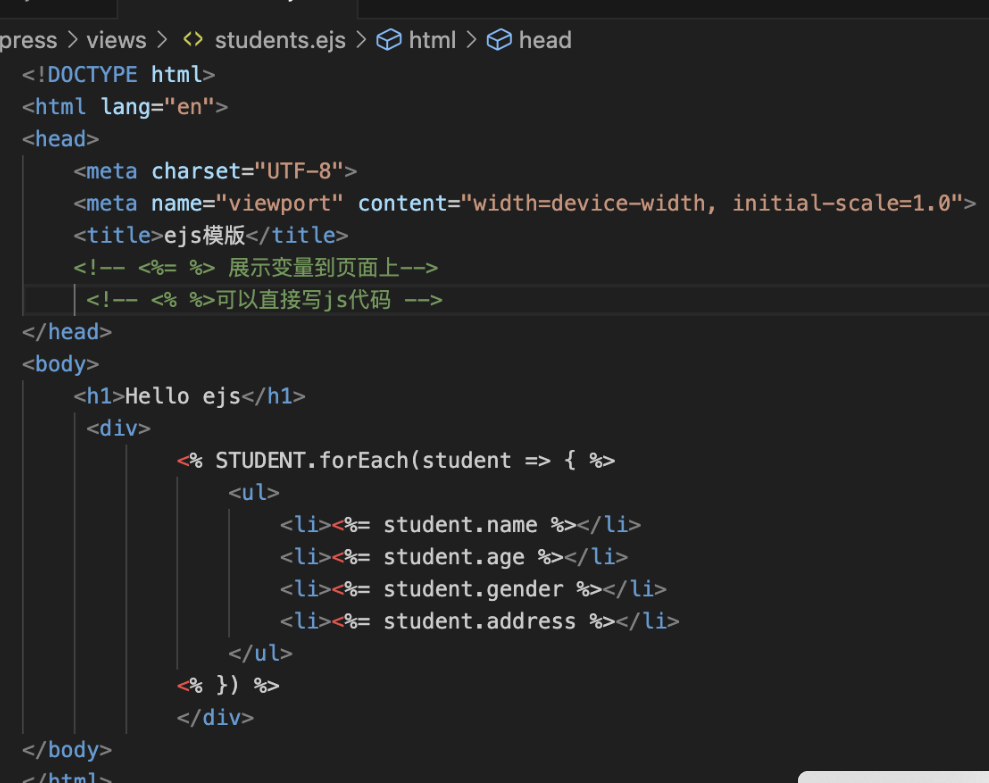Select head breadcrumb segment

click(545, 40)
